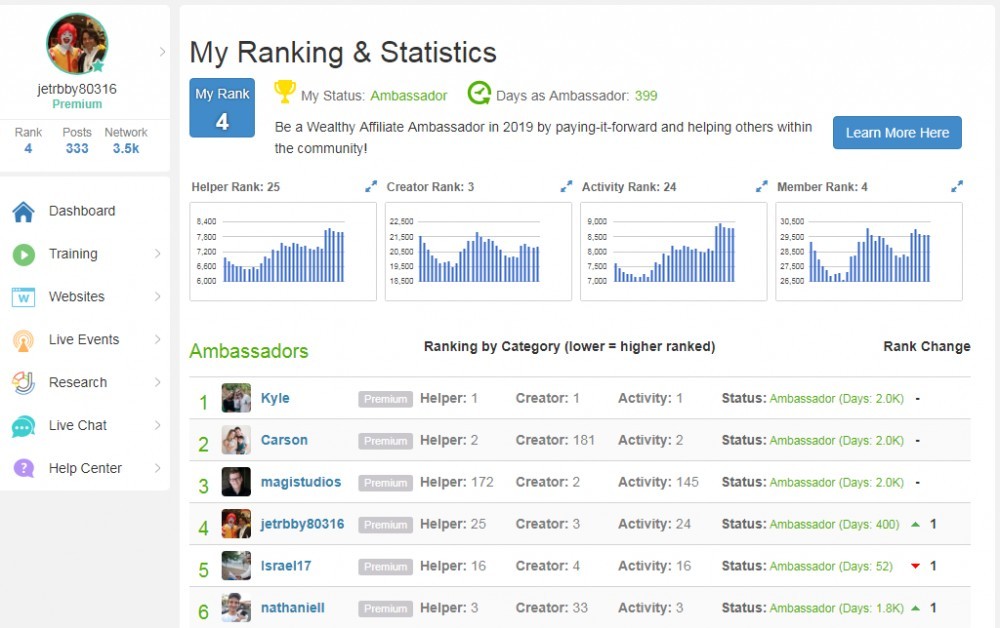Click the Creator Rank bar chart
Image resolution: width=1000 pixels, height=628 pixels.
pyautogui.click(x=478, y=251)
